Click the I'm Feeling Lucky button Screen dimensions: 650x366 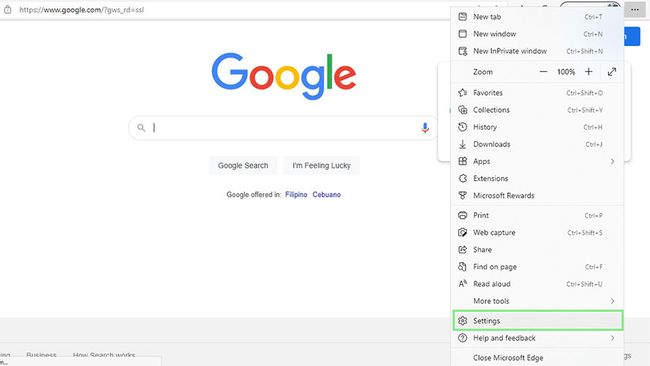tap(321, 165)
